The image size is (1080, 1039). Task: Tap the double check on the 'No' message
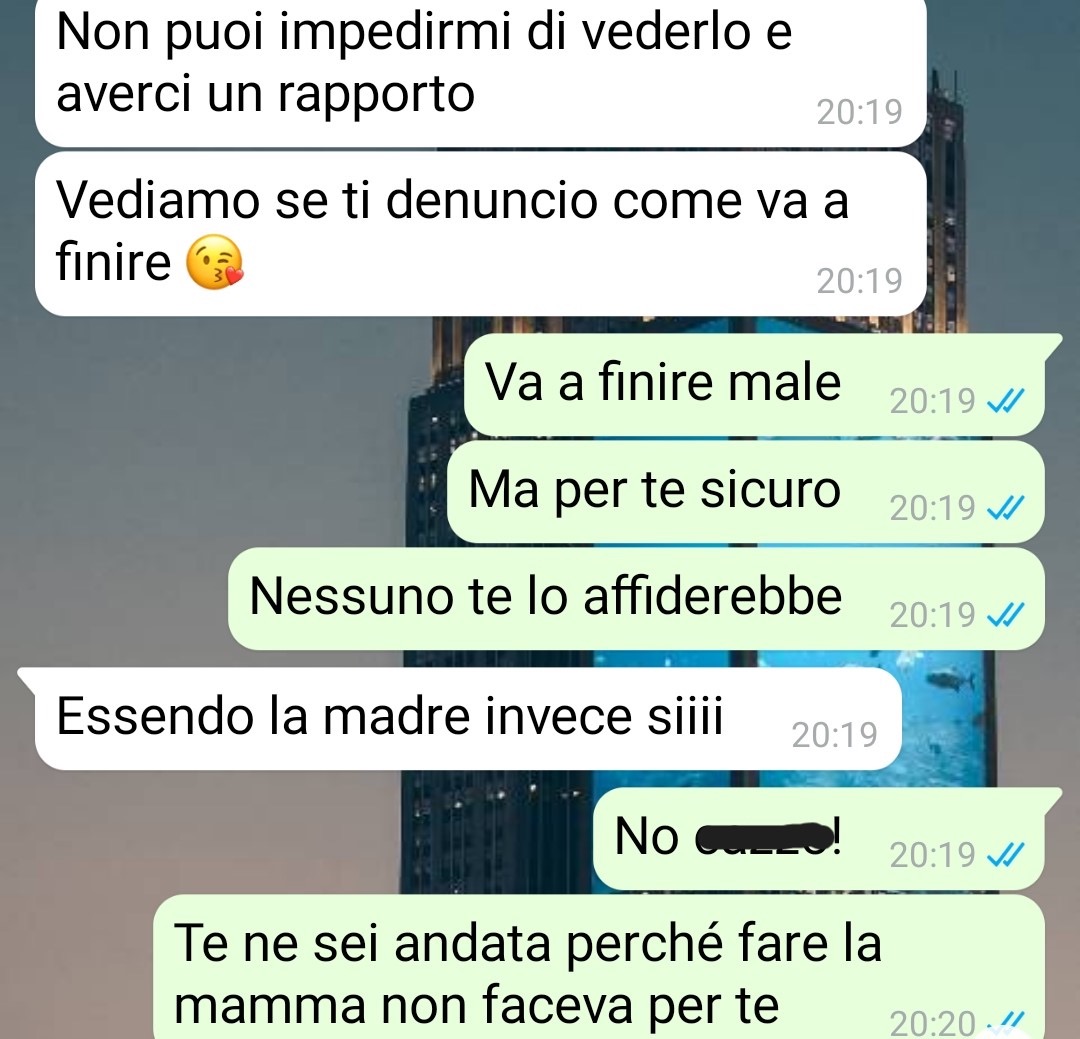(x=1006, y=855)
